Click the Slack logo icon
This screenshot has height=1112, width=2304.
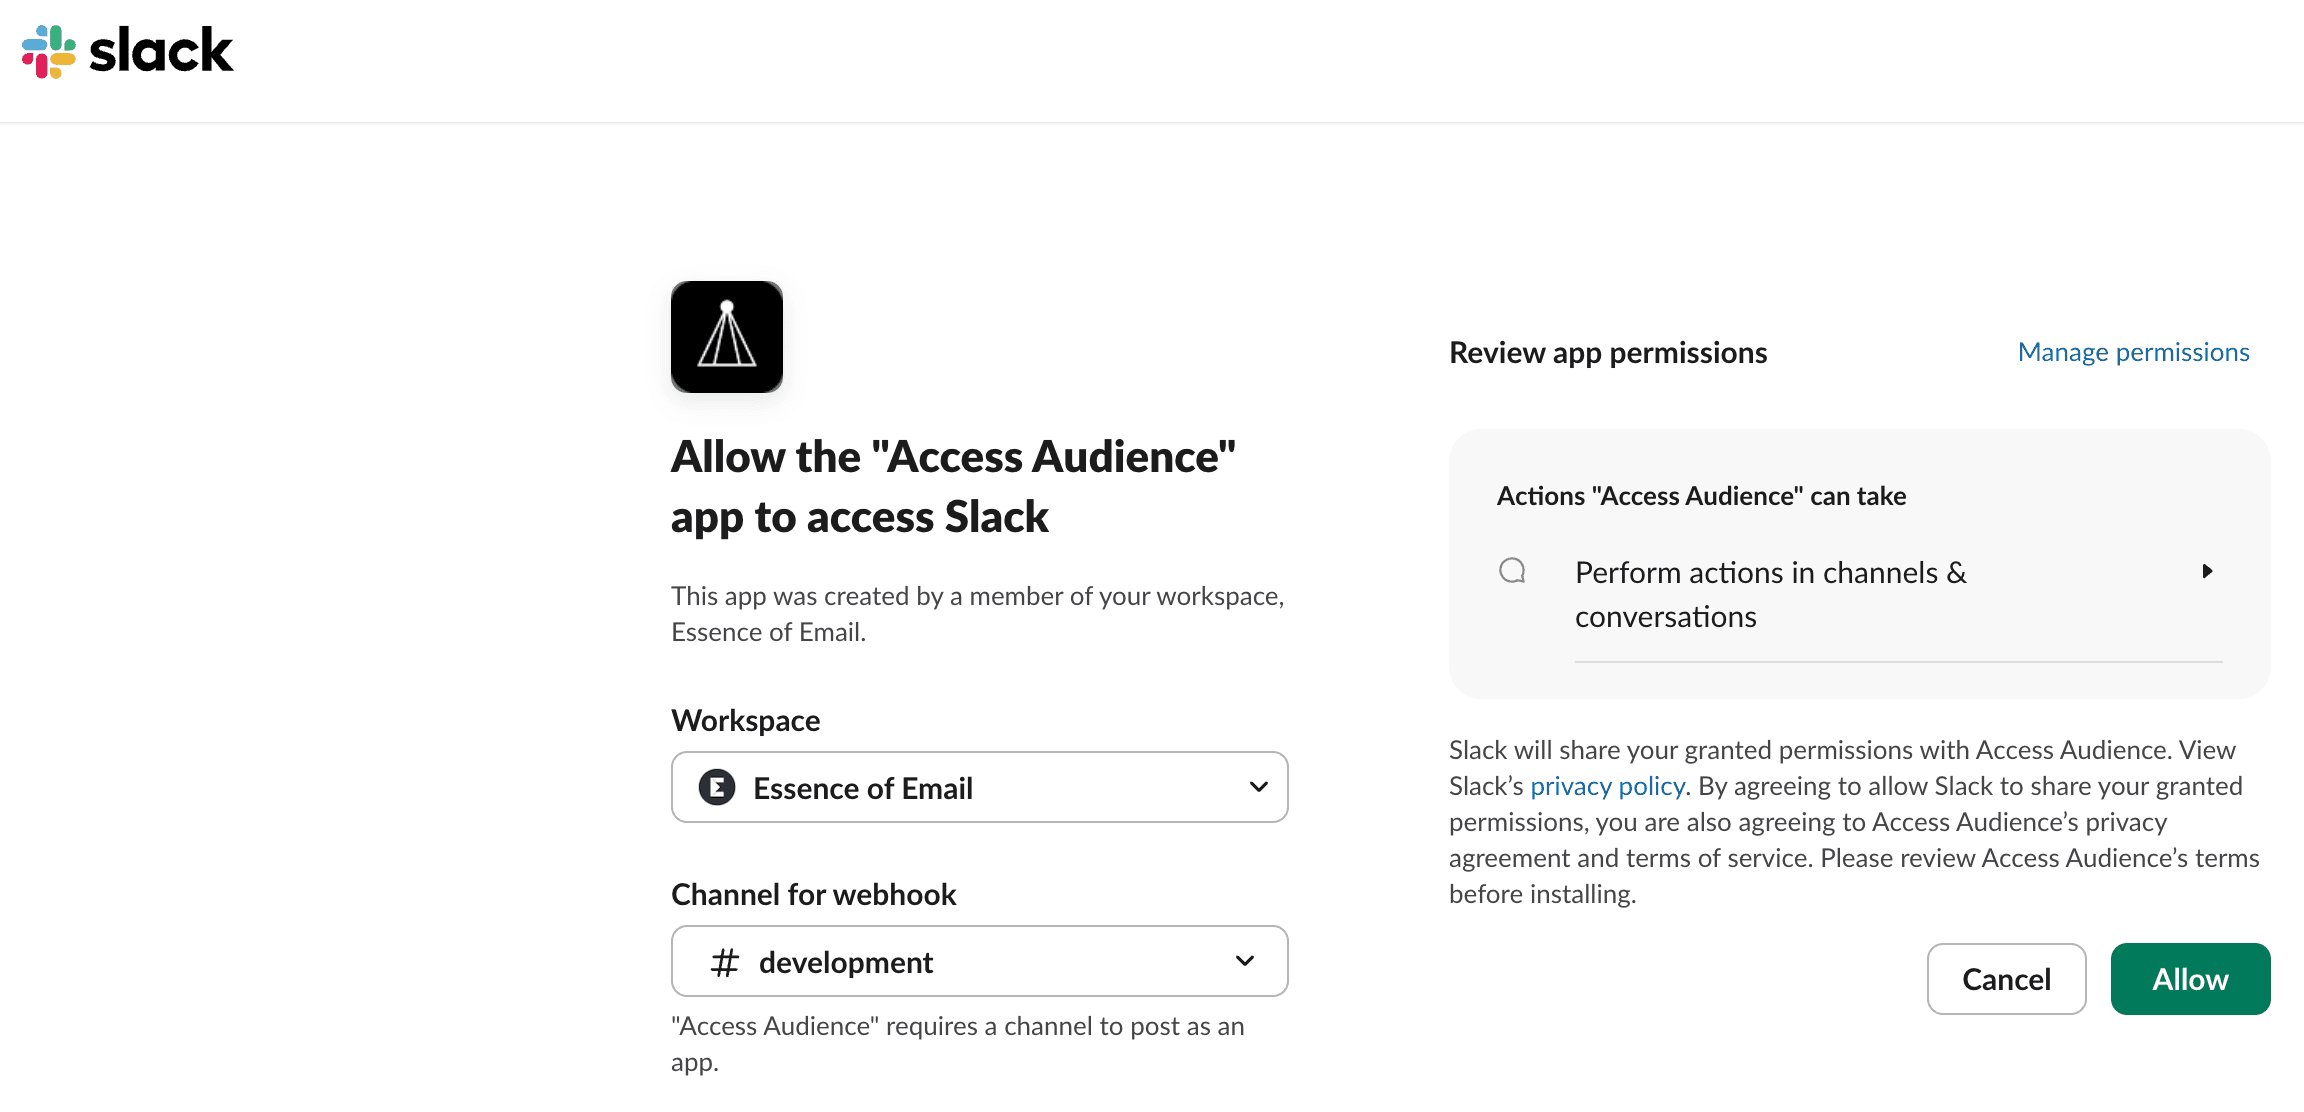coord(47,50)
